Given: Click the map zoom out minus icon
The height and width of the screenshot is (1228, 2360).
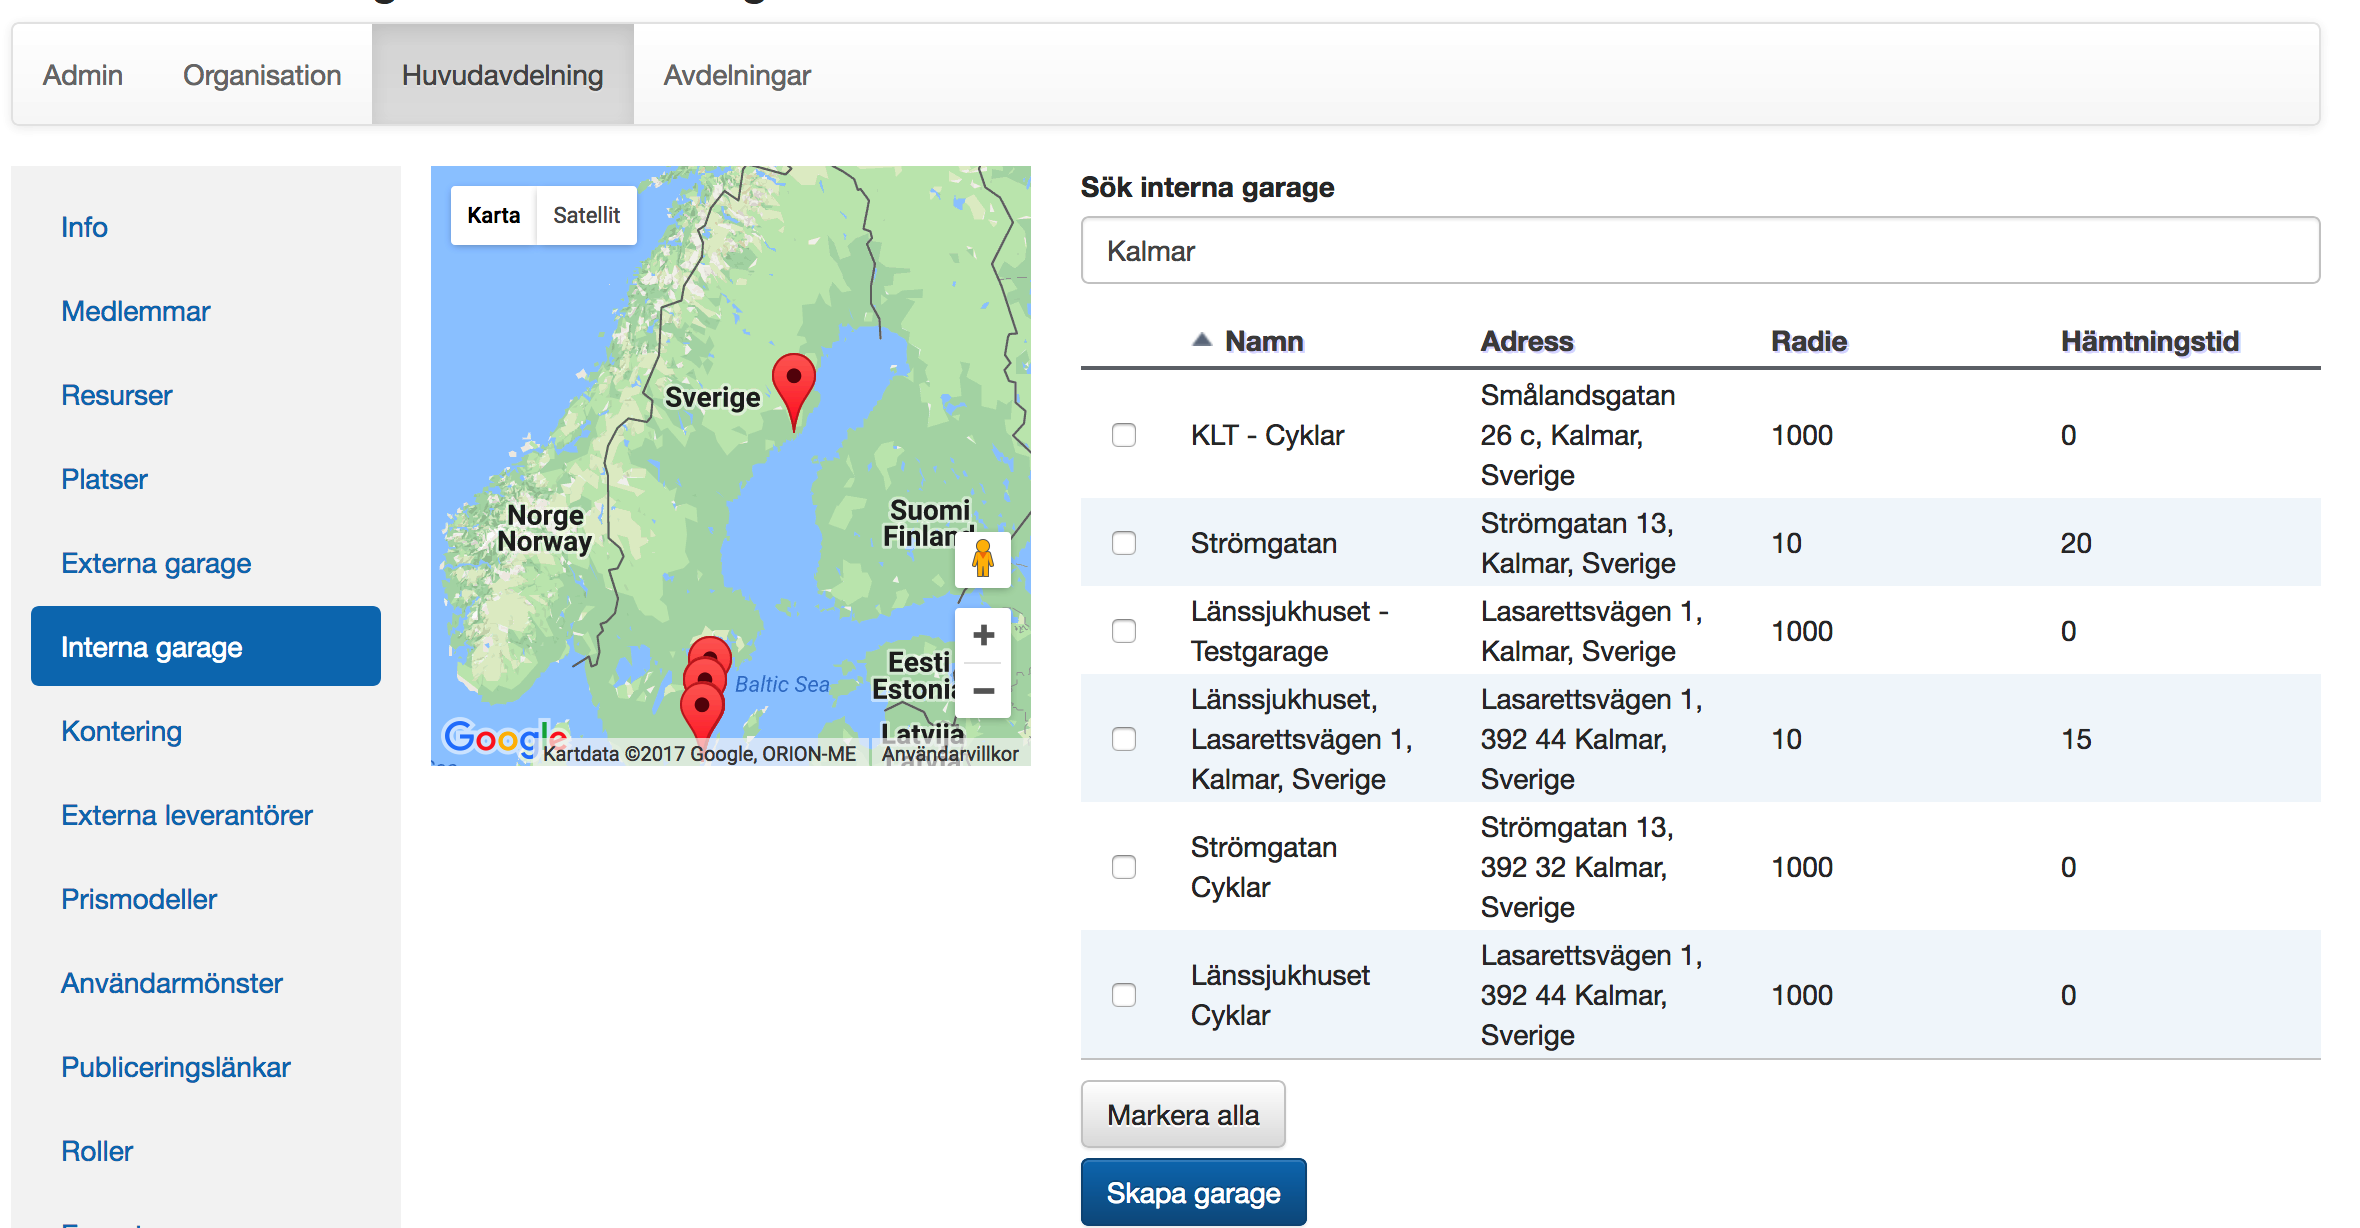Looking at the screenshot, I should 983,691.
